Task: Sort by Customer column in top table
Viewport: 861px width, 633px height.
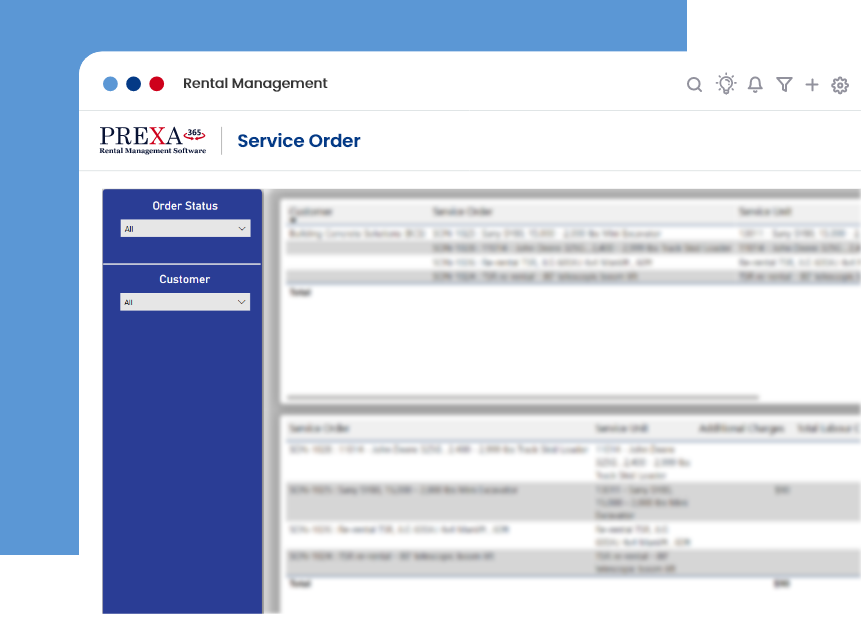Action: tap(310, 212)
